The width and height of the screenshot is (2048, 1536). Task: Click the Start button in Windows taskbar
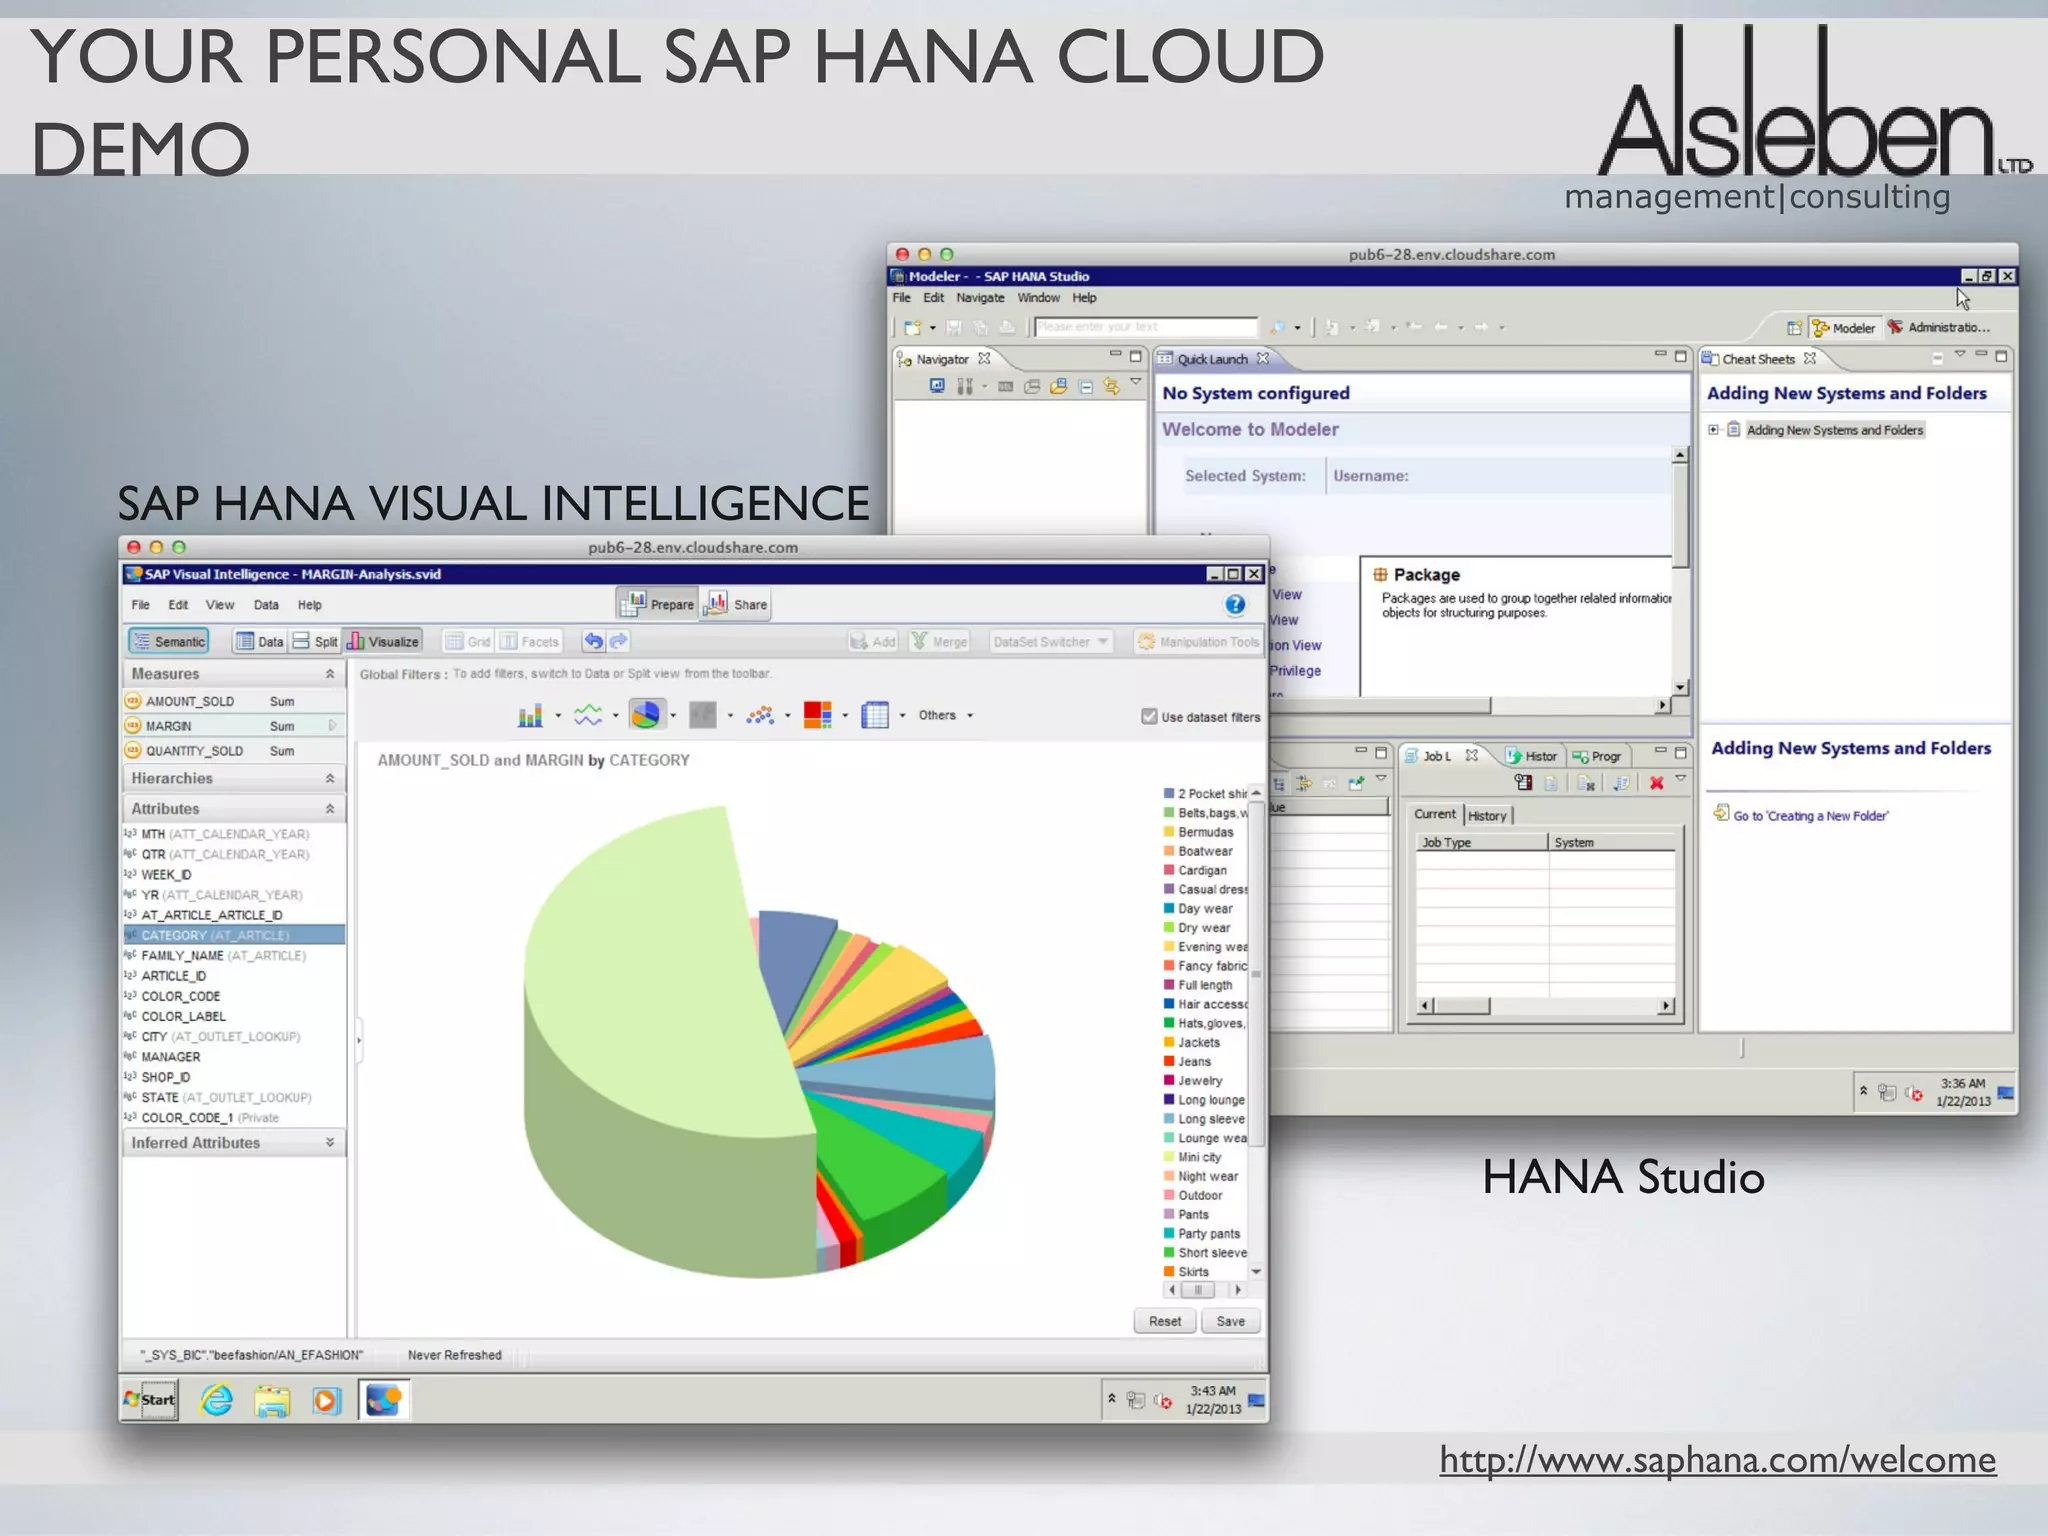coord(149,1400)
